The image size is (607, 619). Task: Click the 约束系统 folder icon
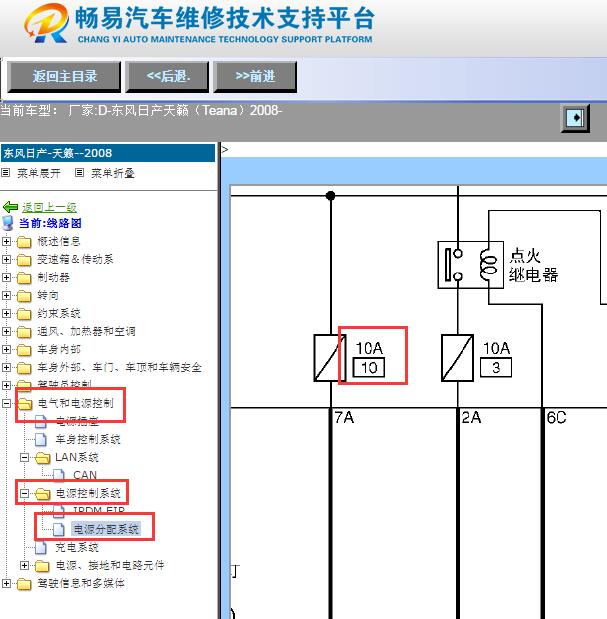(24, 314)
